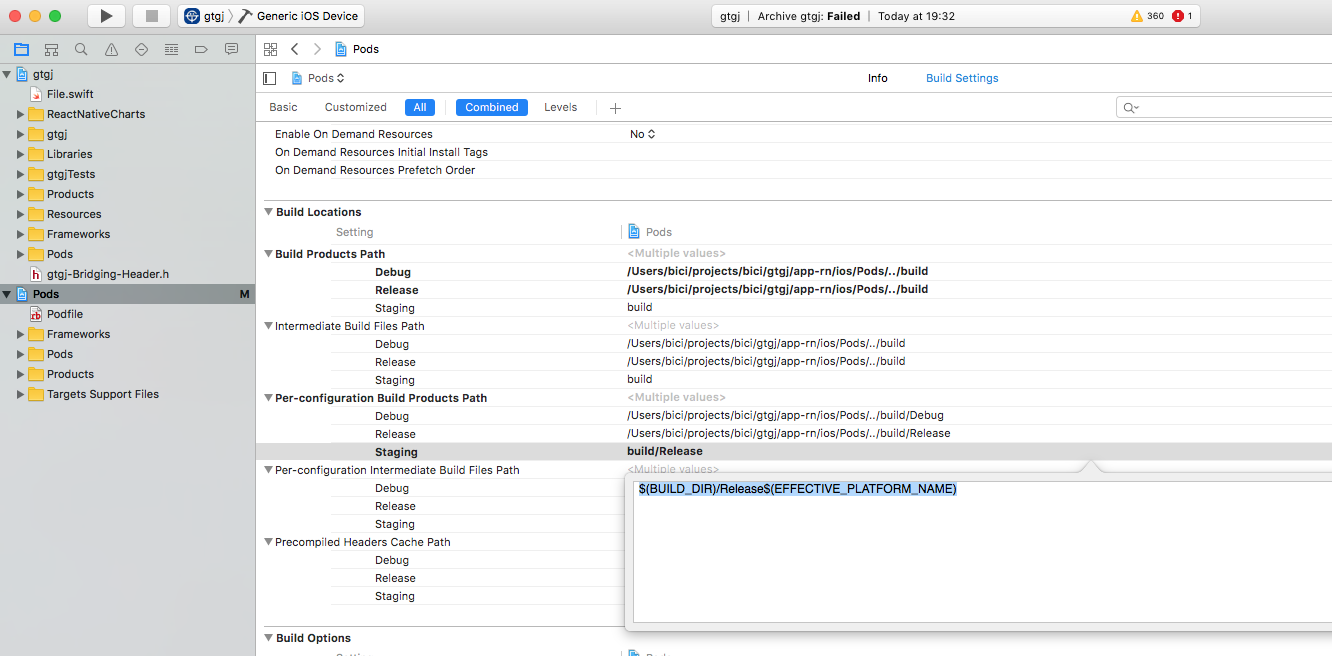Expand the ReactNativeCharts folder
Screen dimensions: 1332x656
pyautogui.click(x=20, y=114)
